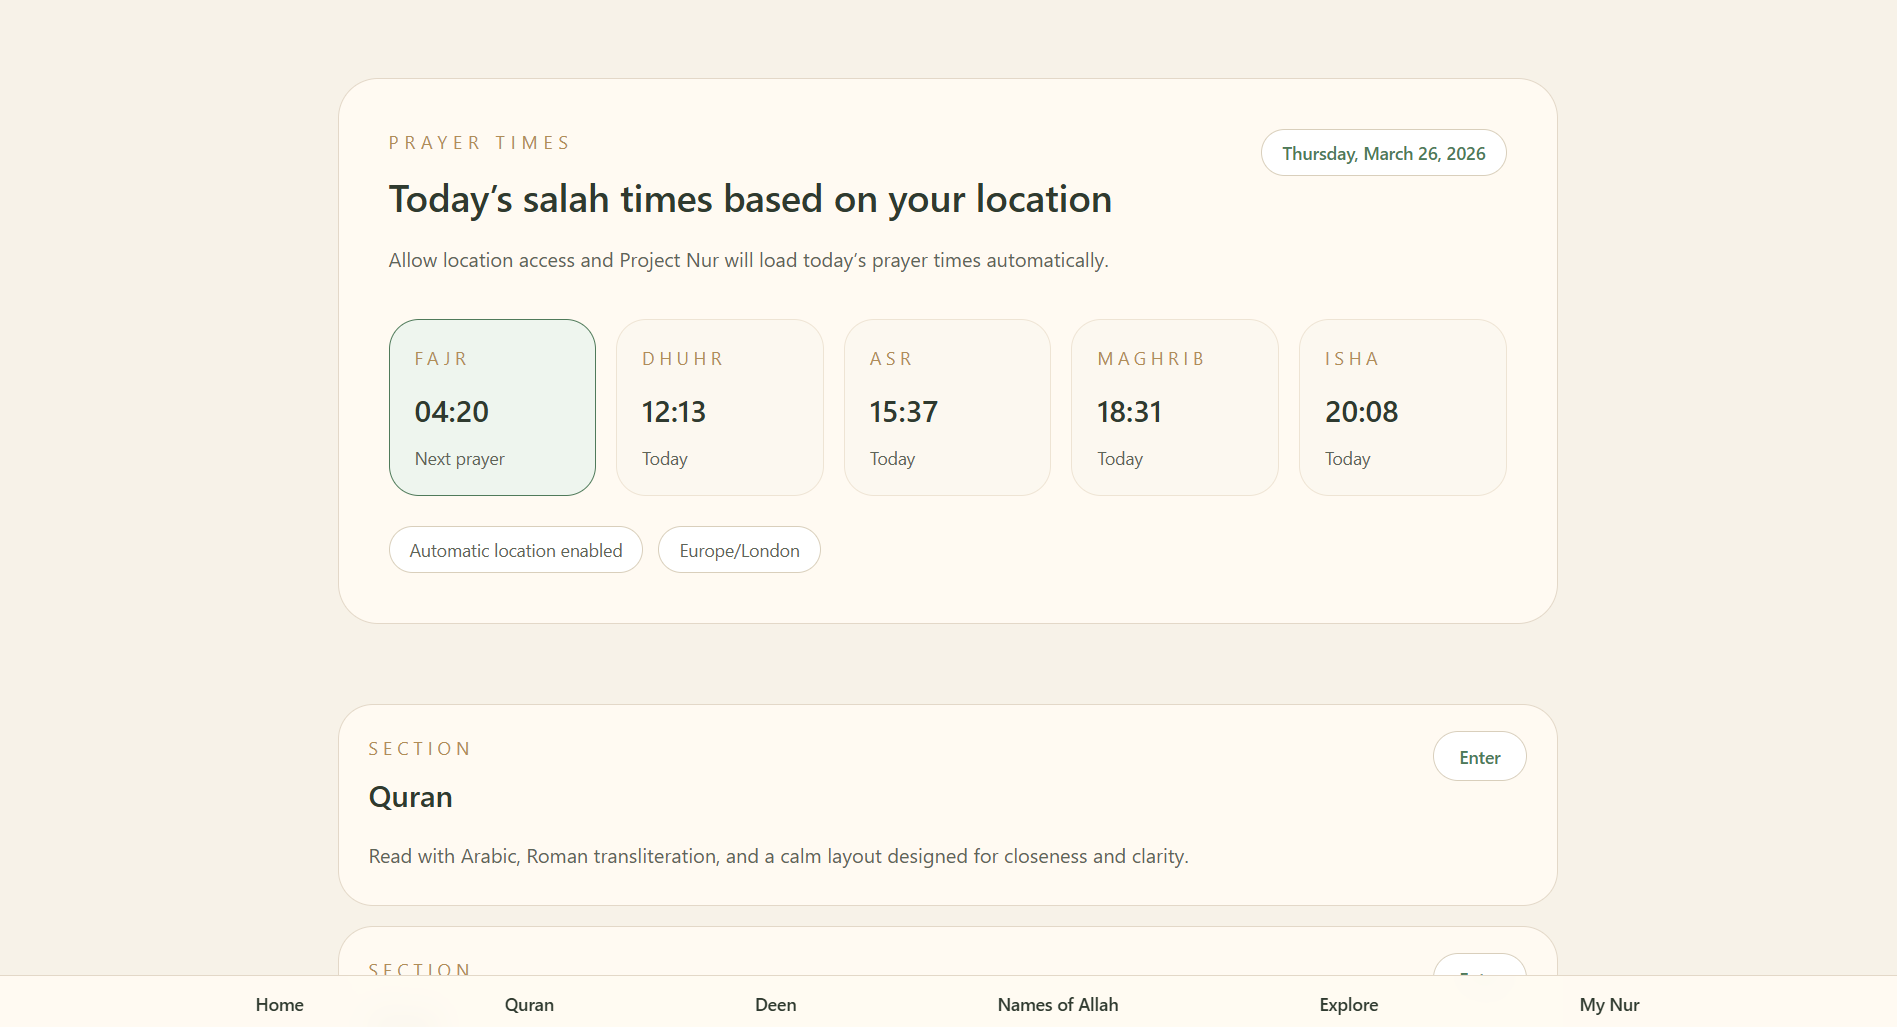
Task: Click the Dhuhr 12:13 prayer card
Action: [x=719, y=407]
